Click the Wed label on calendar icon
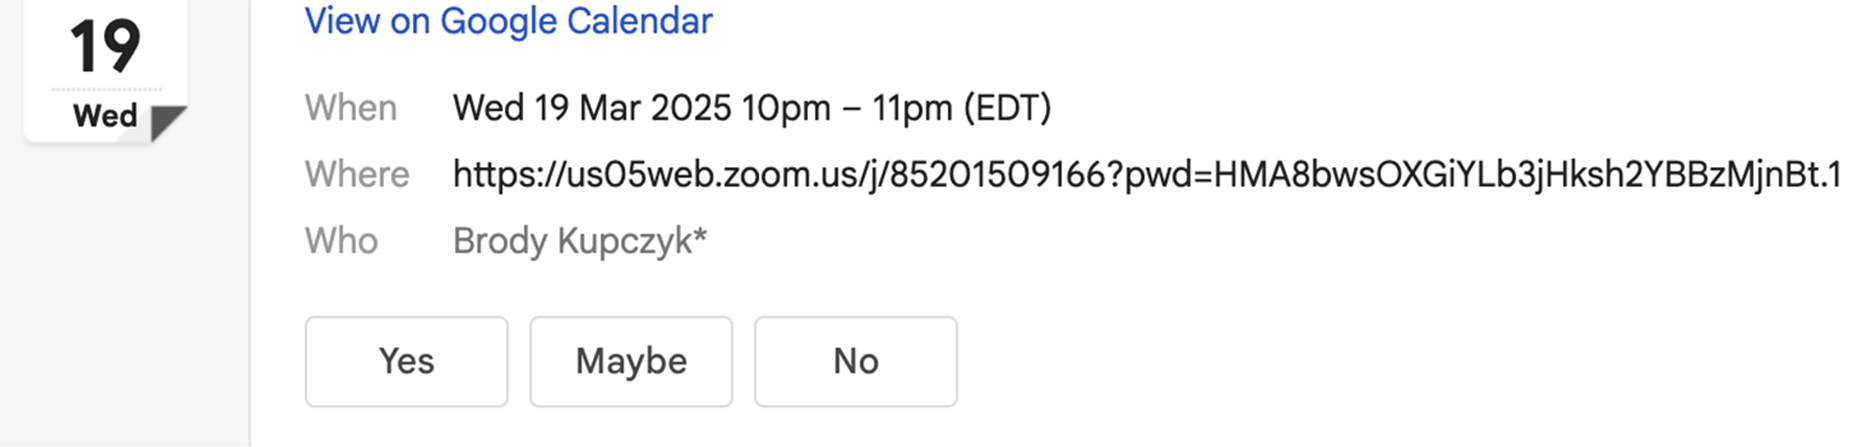The image size is (1871, 447). pos(105,116)
